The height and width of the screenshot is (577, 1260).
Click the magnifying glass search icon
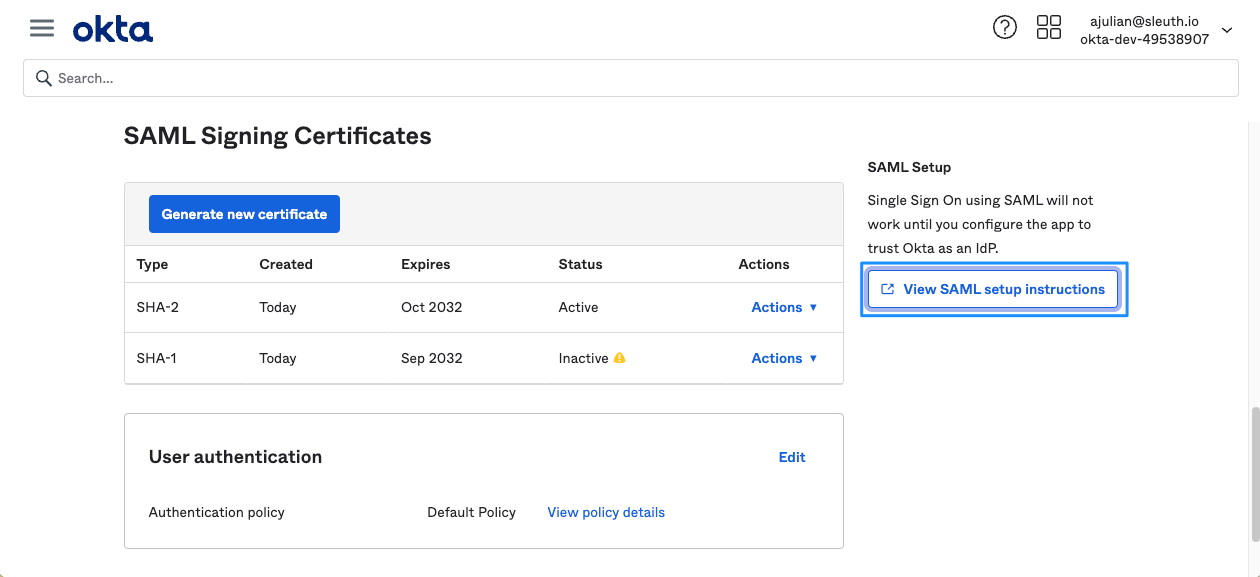tap(43, 78)
